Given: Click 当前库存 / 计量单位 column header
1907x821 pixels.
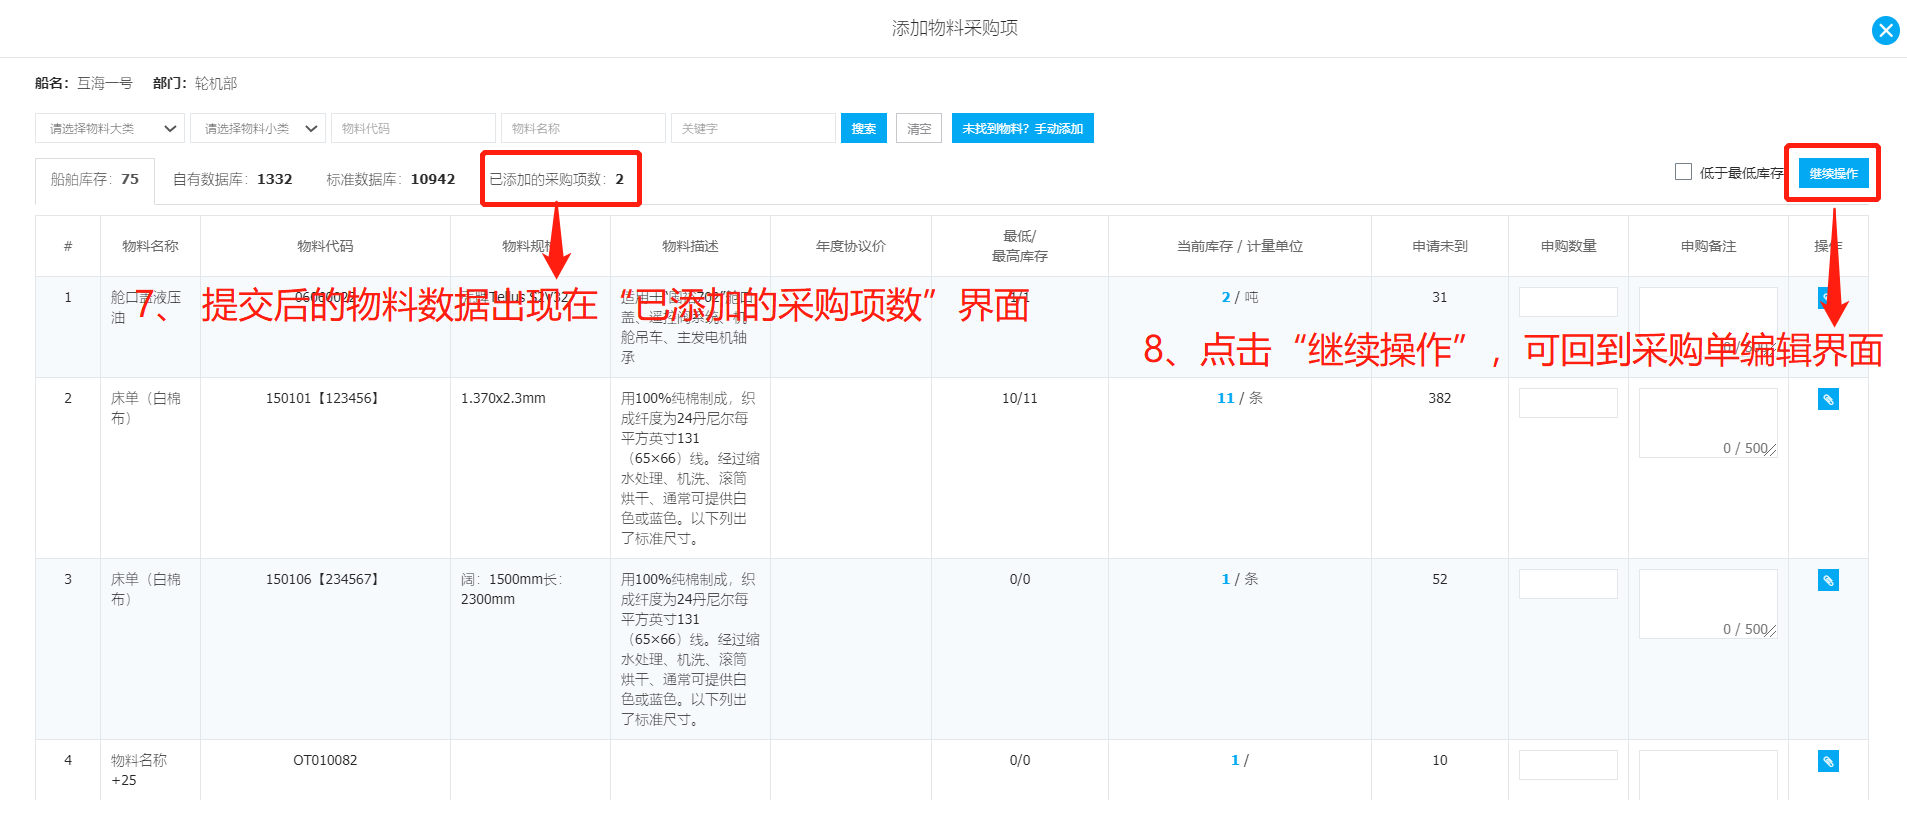Looking at the screenshot, I should click(x=1239, y=246).
